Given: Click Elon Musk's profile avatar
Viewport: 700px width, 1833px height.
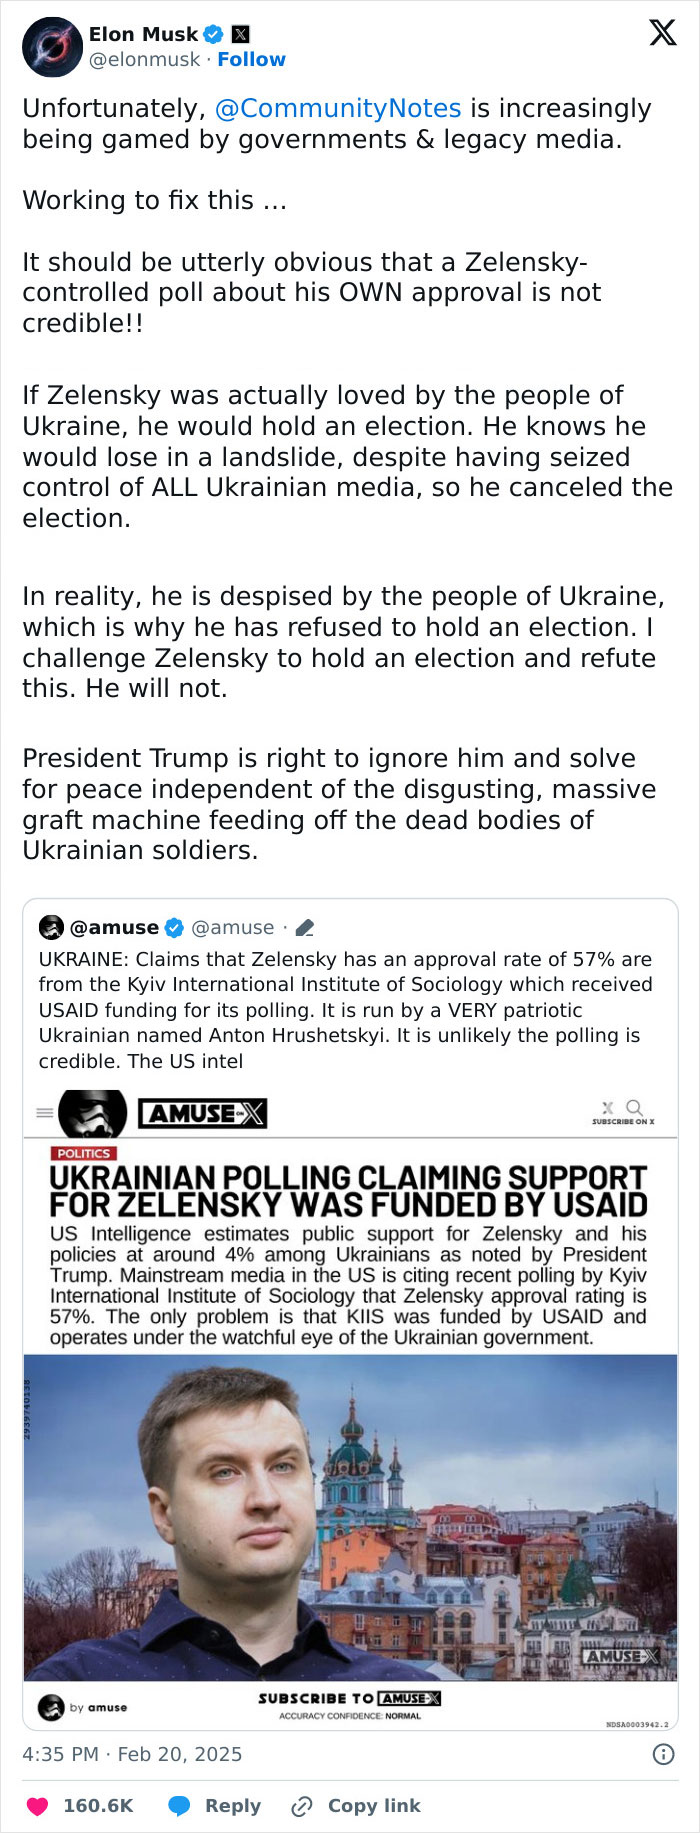Looking at the screenshot, I should click(51, 45).
